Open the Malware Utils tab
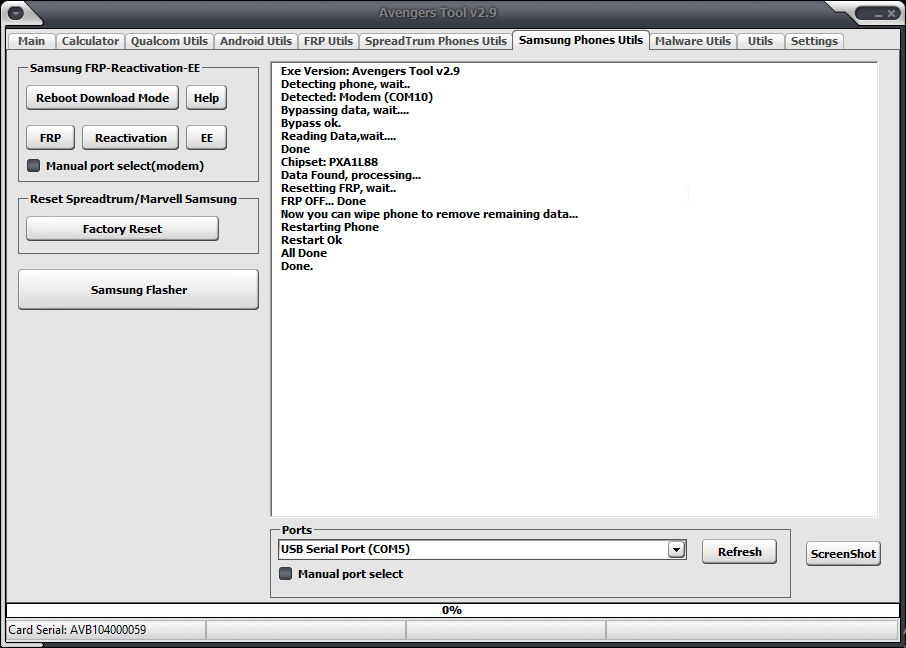The height and width of the screenshot is (648, 906). [x=693, y=41]
